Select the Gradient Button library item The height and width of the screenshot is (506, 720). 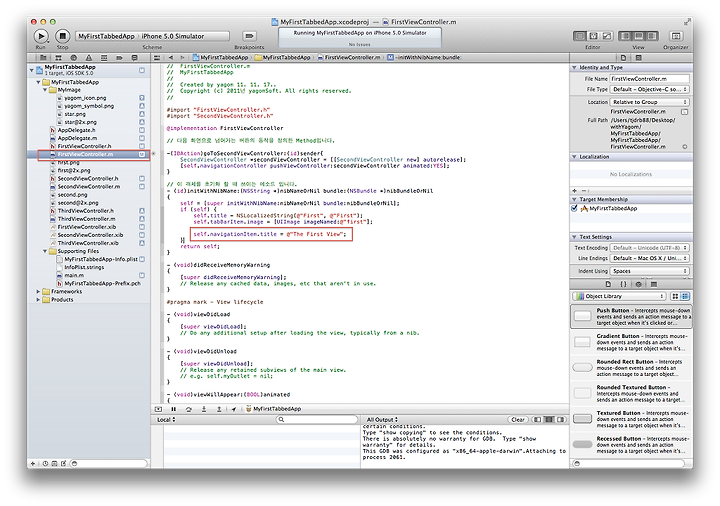[631, 342]
